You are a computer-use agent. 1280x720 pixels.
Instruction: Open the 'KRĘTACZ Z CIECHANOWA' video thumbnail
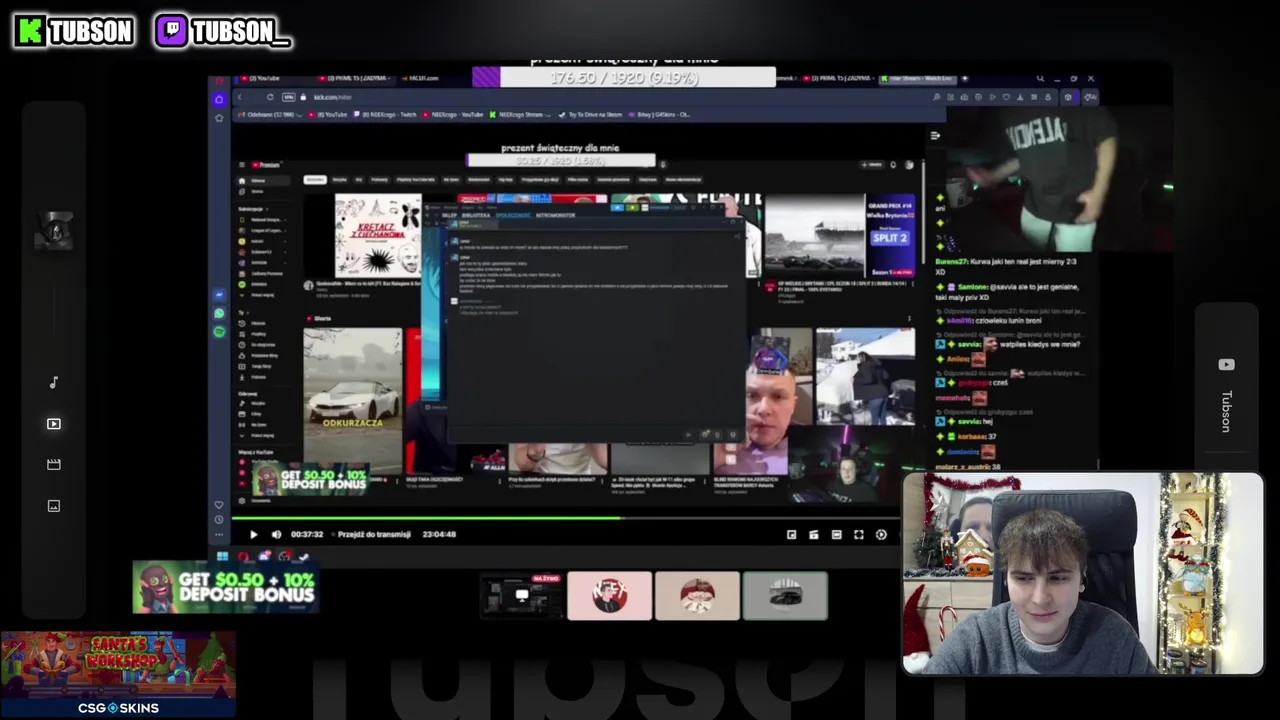[378, 236]
